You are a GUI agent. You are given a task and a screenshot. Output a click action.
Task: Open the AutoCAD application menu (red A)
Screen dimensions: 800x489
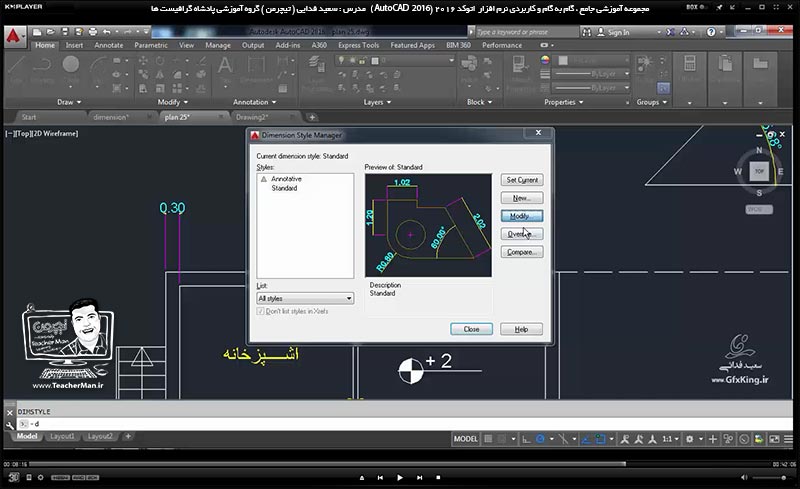(x=14, y=36)
